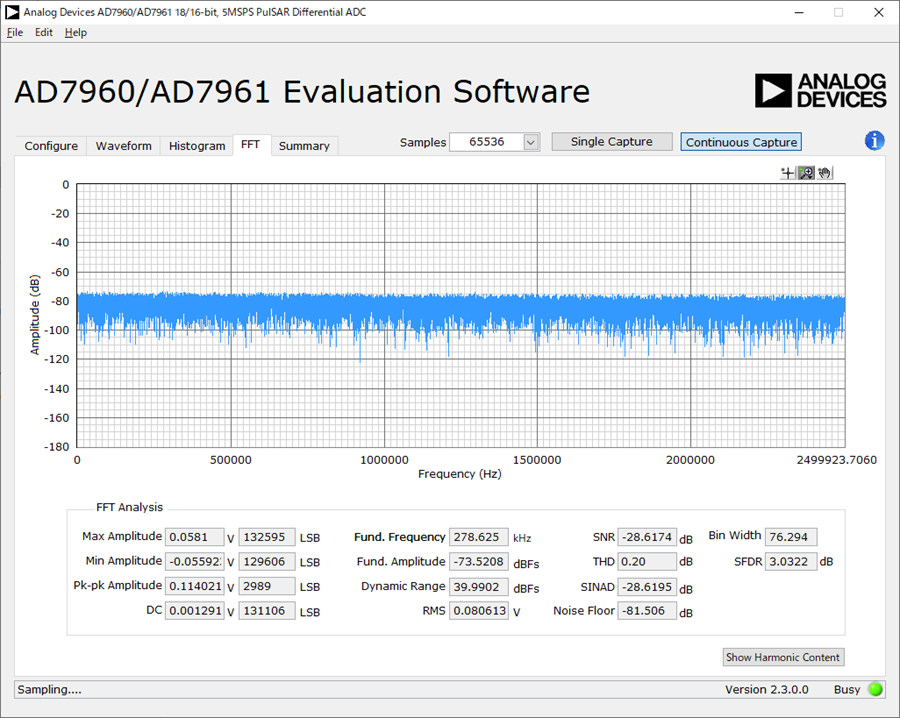Image resolution: width=900 pixels, height=718 pixels.
Task: Click the x-axis maximum label 2499923.7060
Action: (x=836, y=460)
